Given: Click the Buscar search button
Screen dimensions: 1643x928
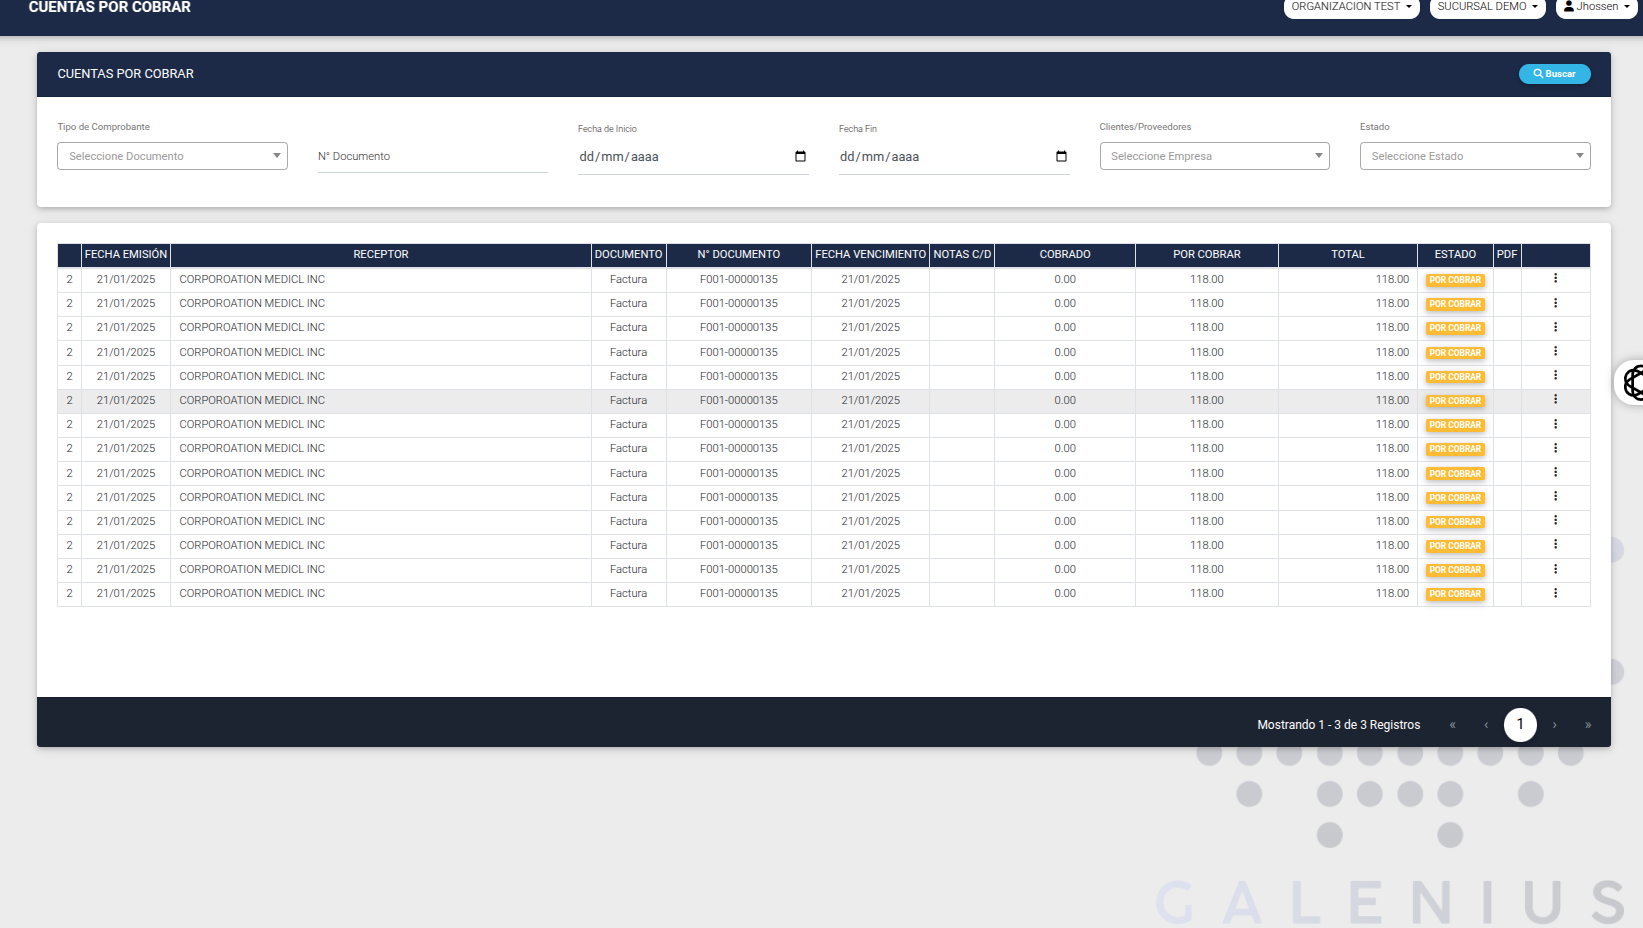Looking at the screenshot, I should (x=1554, y=74).
